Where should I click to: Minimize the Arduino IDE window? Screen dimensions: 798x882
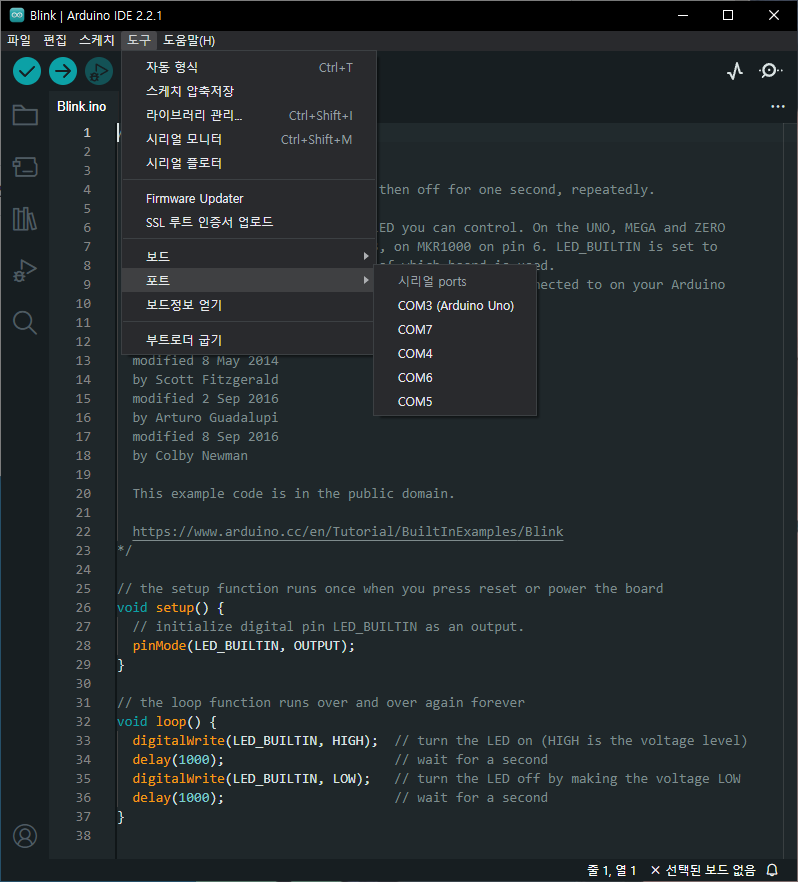coord(683,15)
